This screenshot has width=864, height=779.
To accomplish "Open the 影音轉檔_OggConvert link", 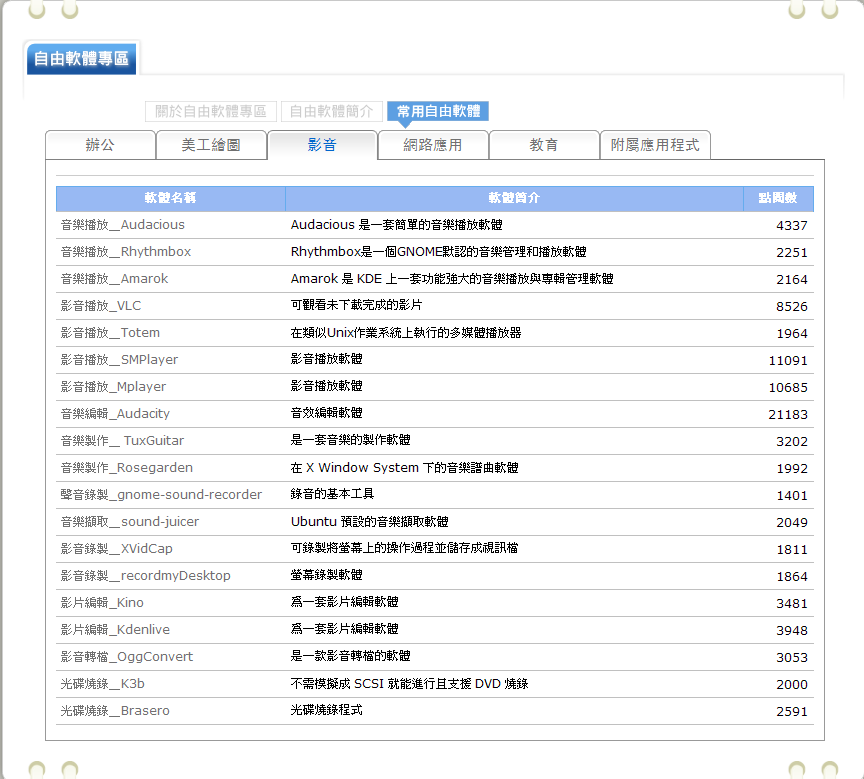I will click(127, 657).
